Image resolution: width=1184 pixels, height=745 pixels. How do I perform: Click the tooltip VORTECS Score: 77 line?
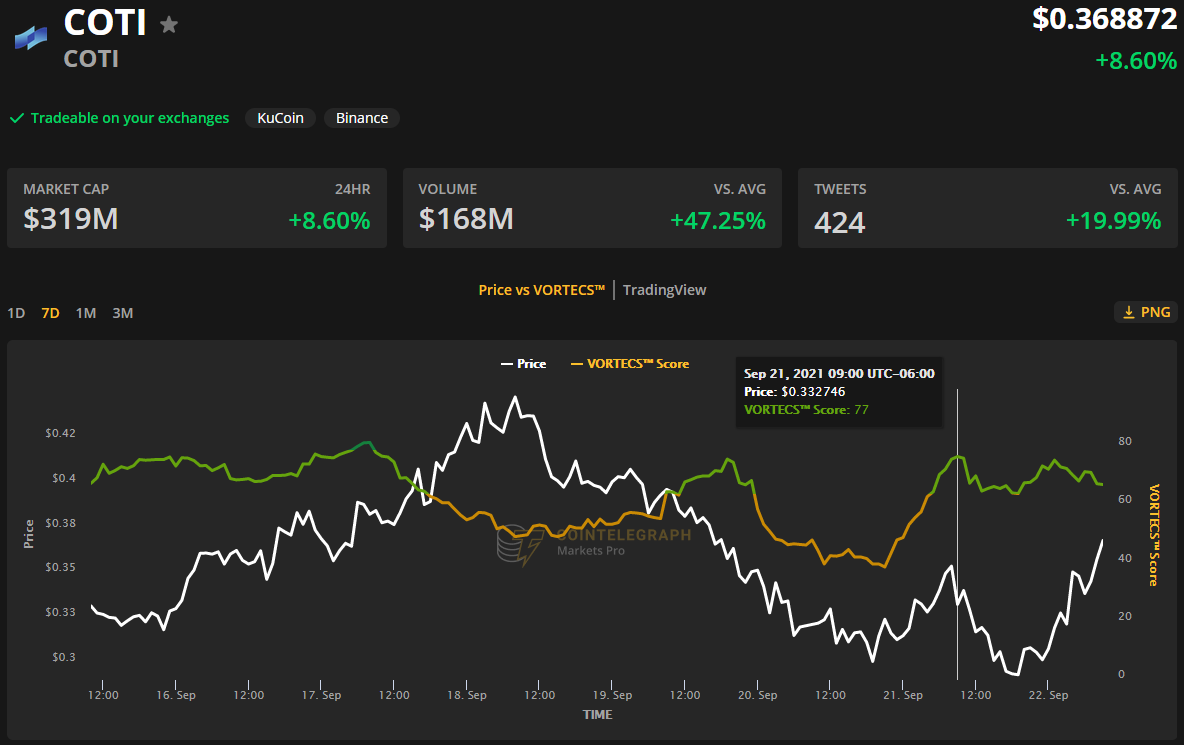tap(806, 410)
